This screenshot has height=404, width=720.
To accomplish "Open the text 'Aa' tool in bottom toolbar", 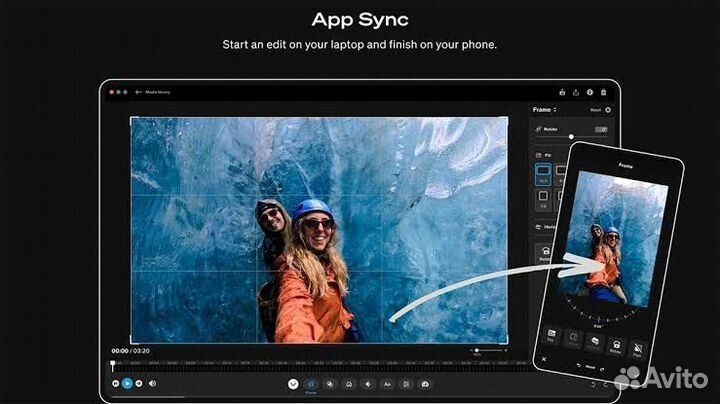I will (387, 384).
